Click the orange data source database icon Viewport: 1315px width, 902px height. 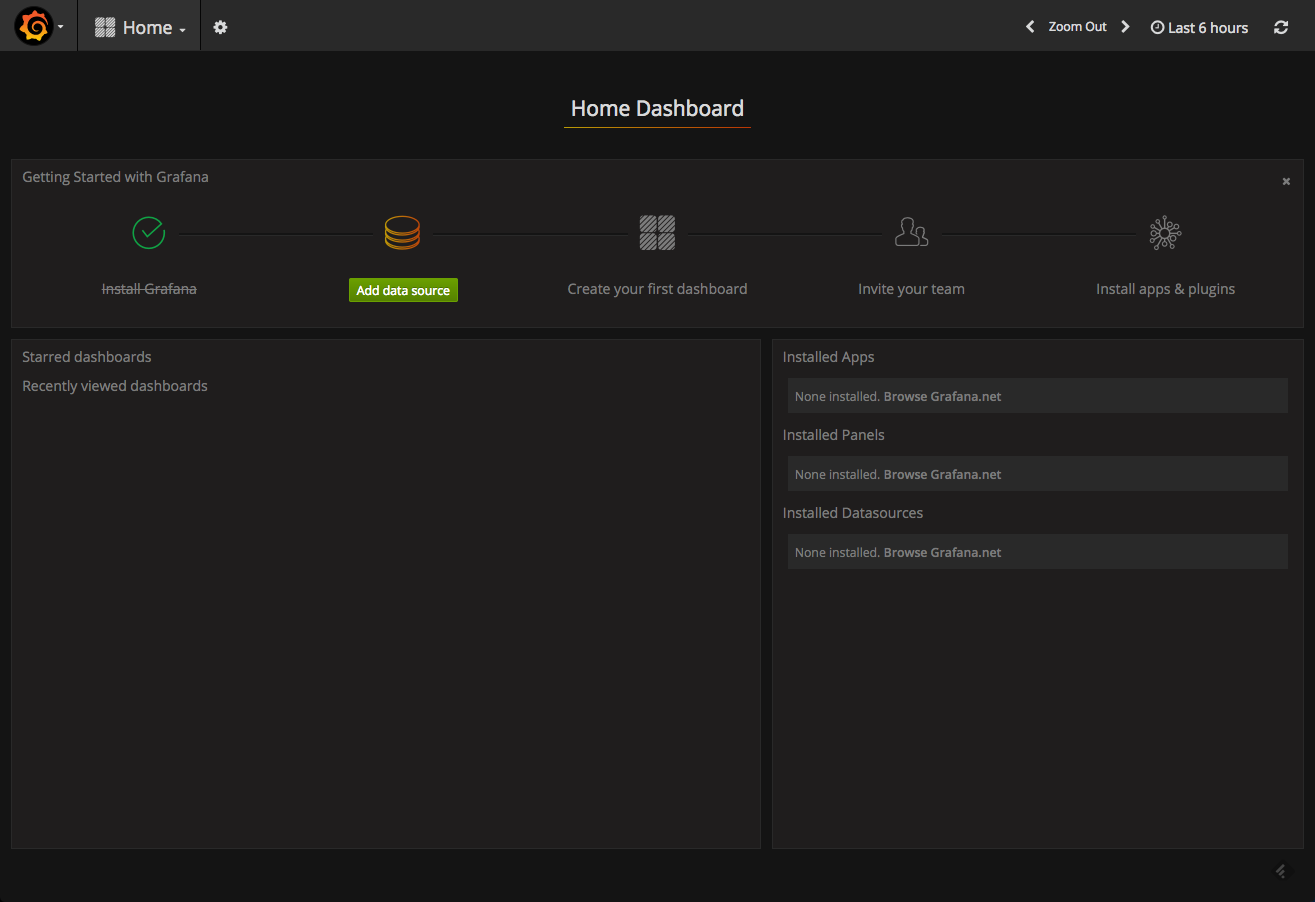click(x=402, y=233)
